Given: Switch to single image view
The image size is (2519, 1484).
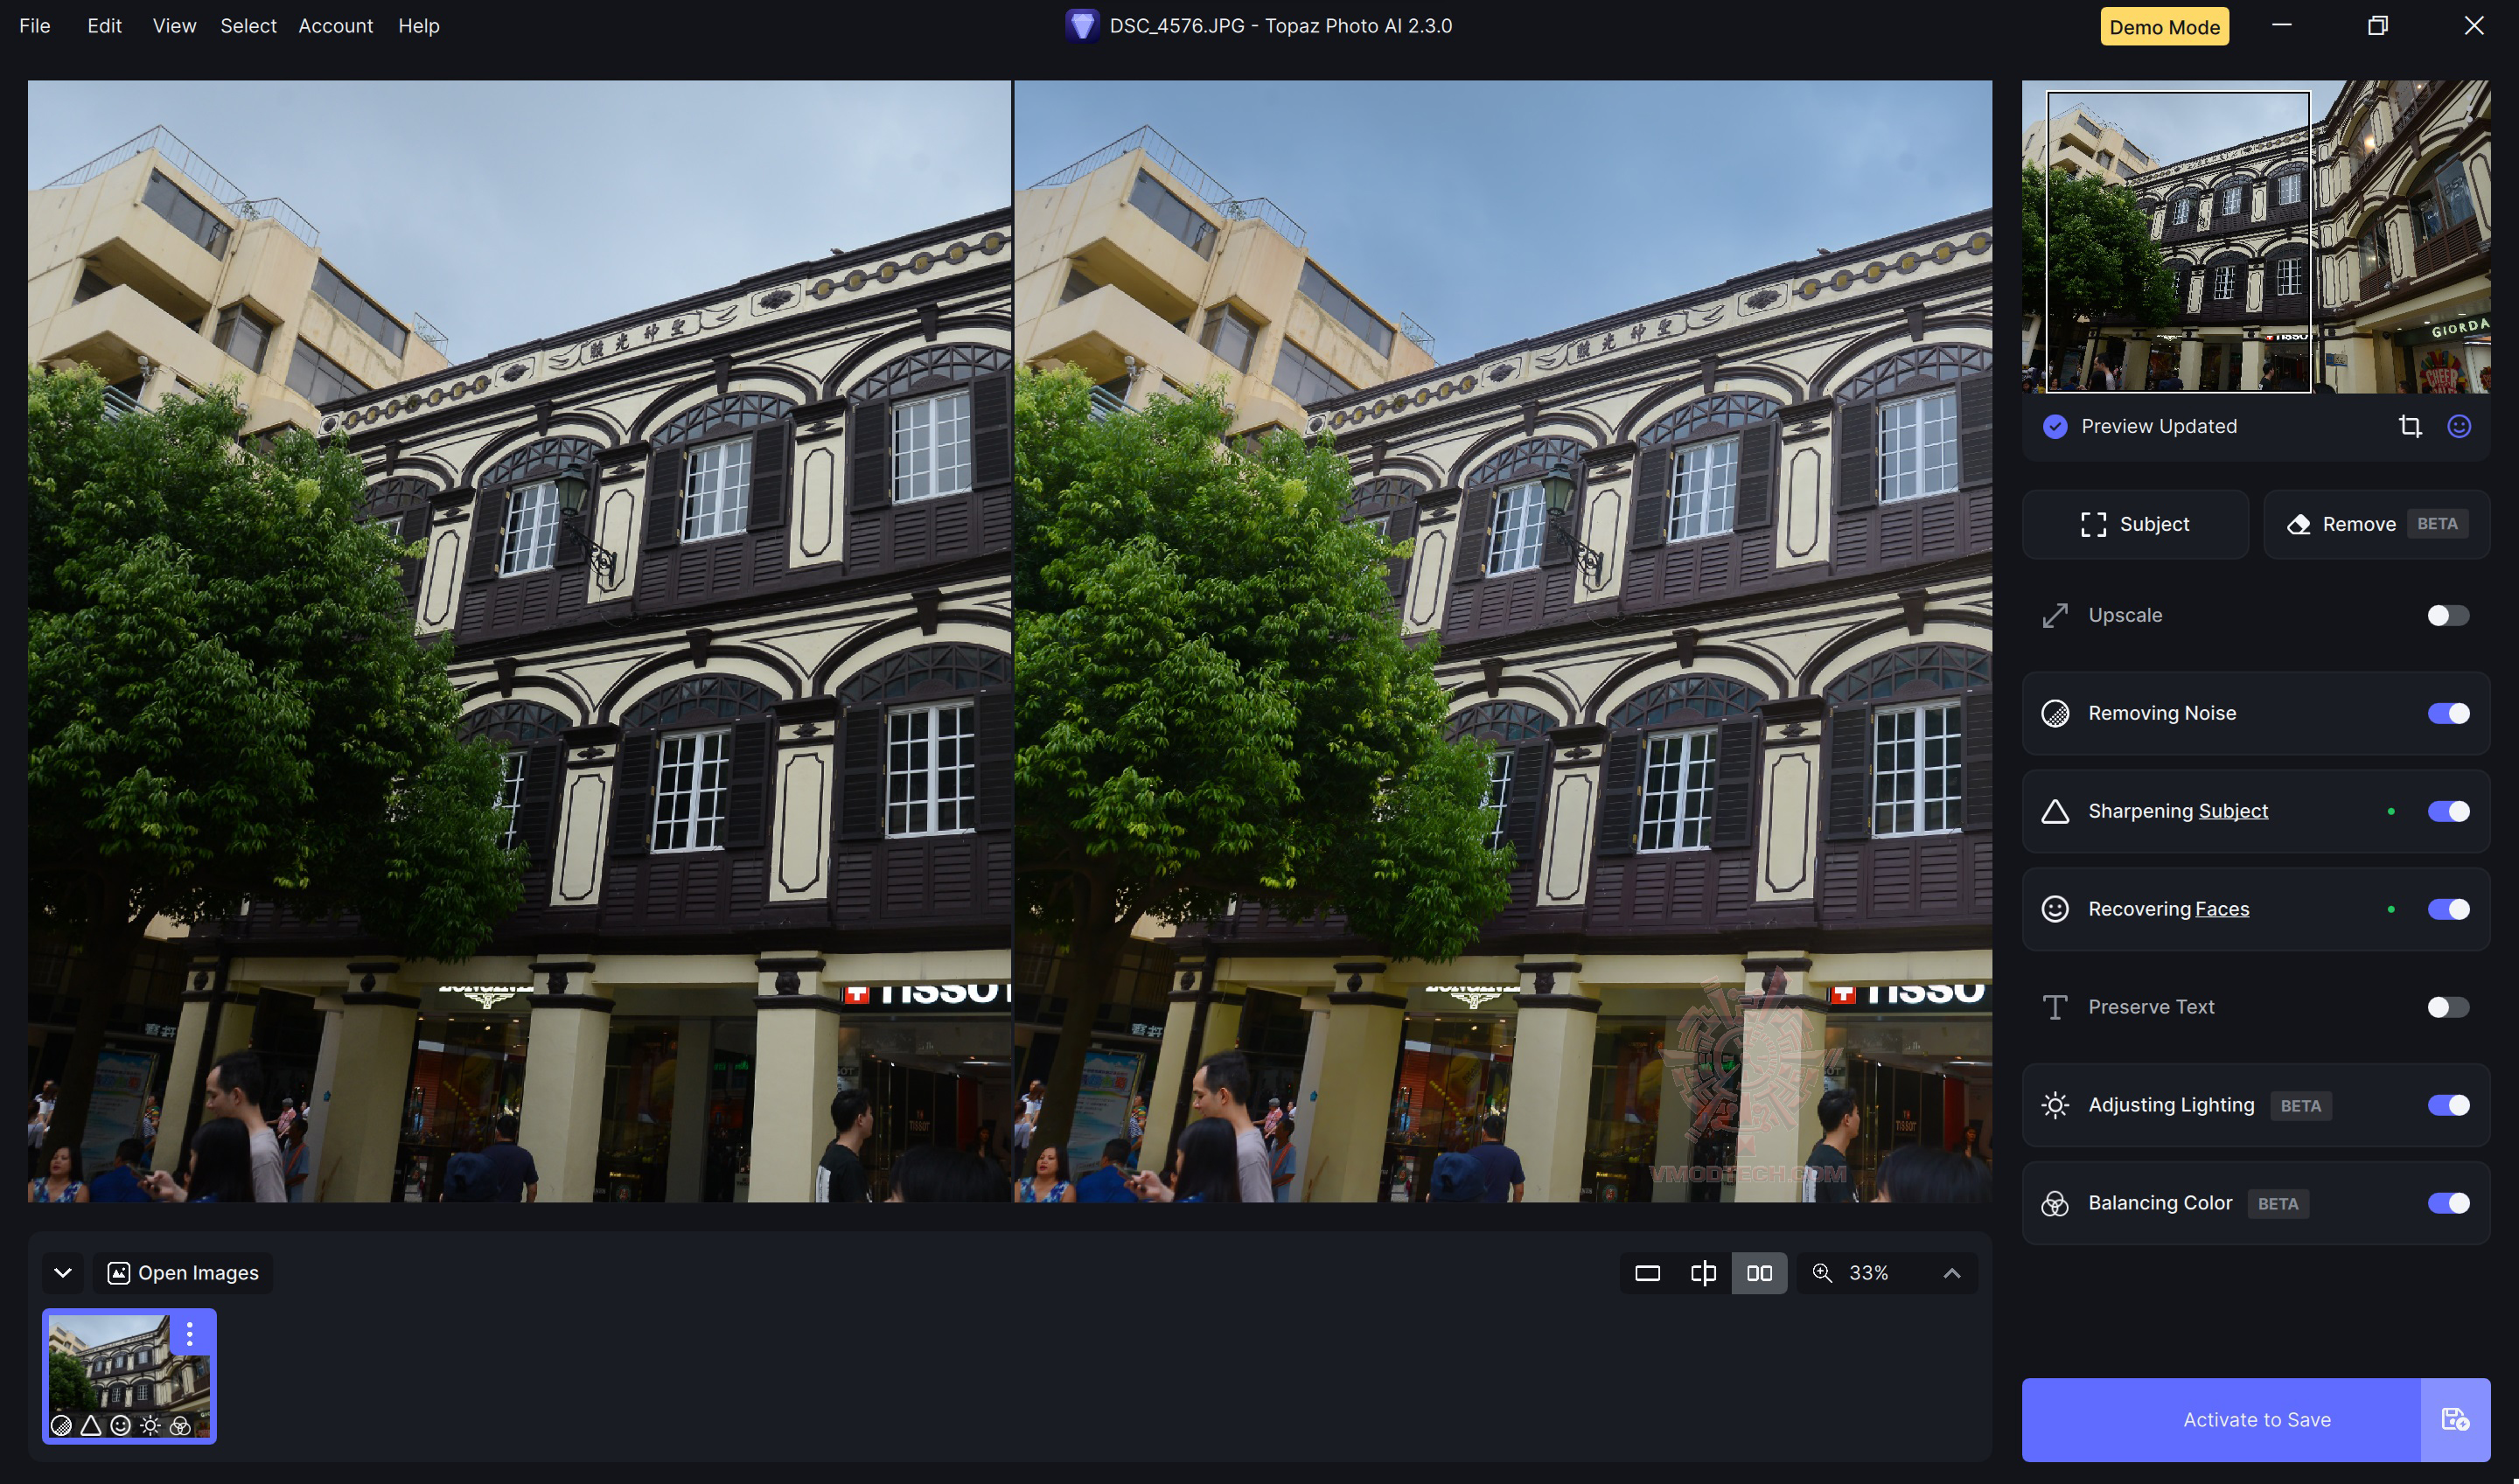Looking at the screenshot, I should click(1647, 1273).
